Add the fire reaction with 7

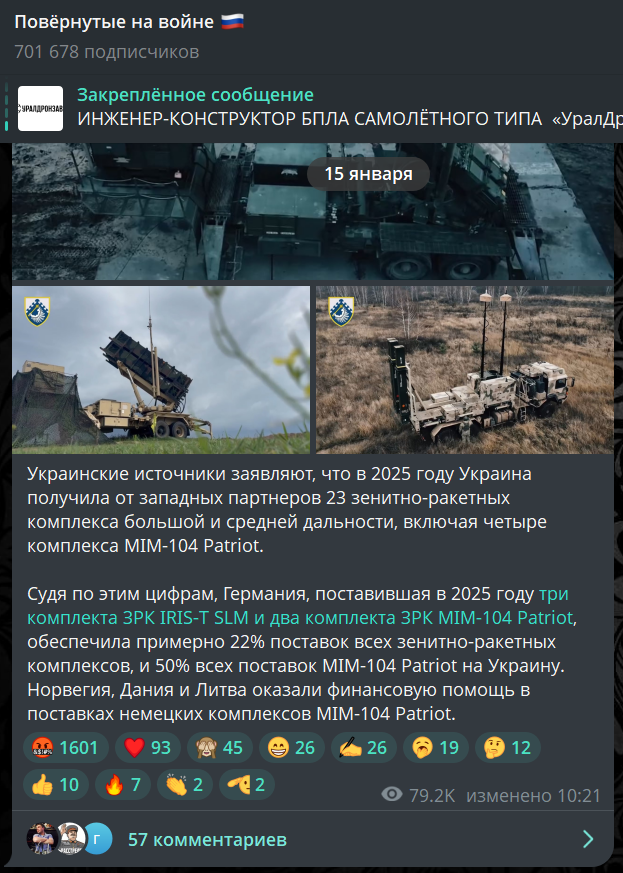[x=122, y=784]
